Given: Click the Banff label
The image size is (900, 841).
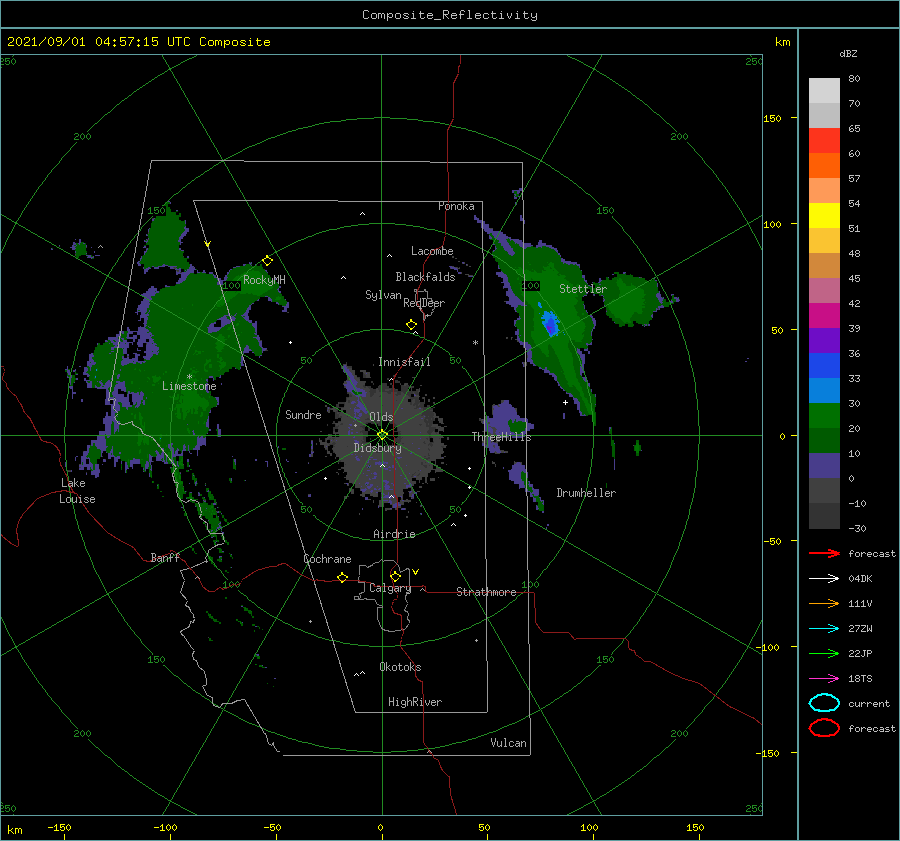Looking at the screenshot, I should [x=165, y=557].
